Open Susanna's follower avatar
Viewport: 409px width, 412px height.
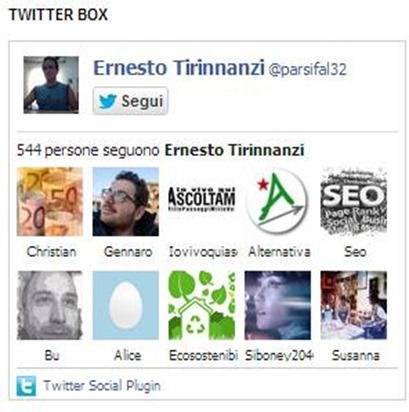(354, 305)
